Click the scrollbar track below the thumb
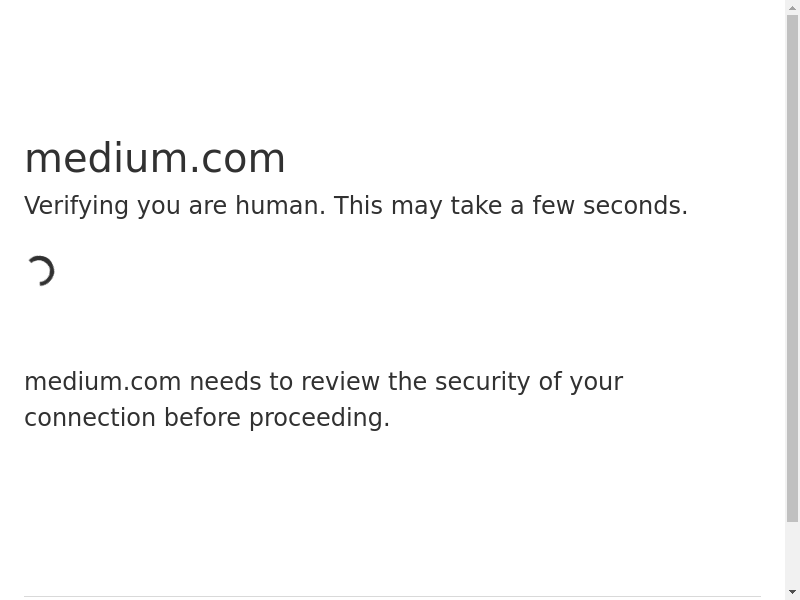 793,553
